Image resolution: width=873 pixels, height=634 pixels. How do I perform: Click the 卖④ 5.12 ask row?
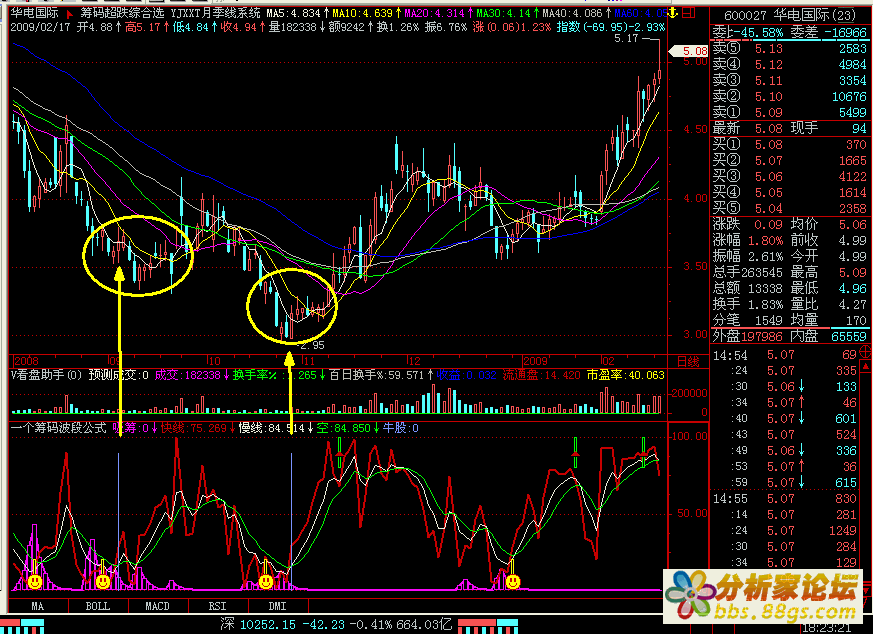(x=790, y=65)
